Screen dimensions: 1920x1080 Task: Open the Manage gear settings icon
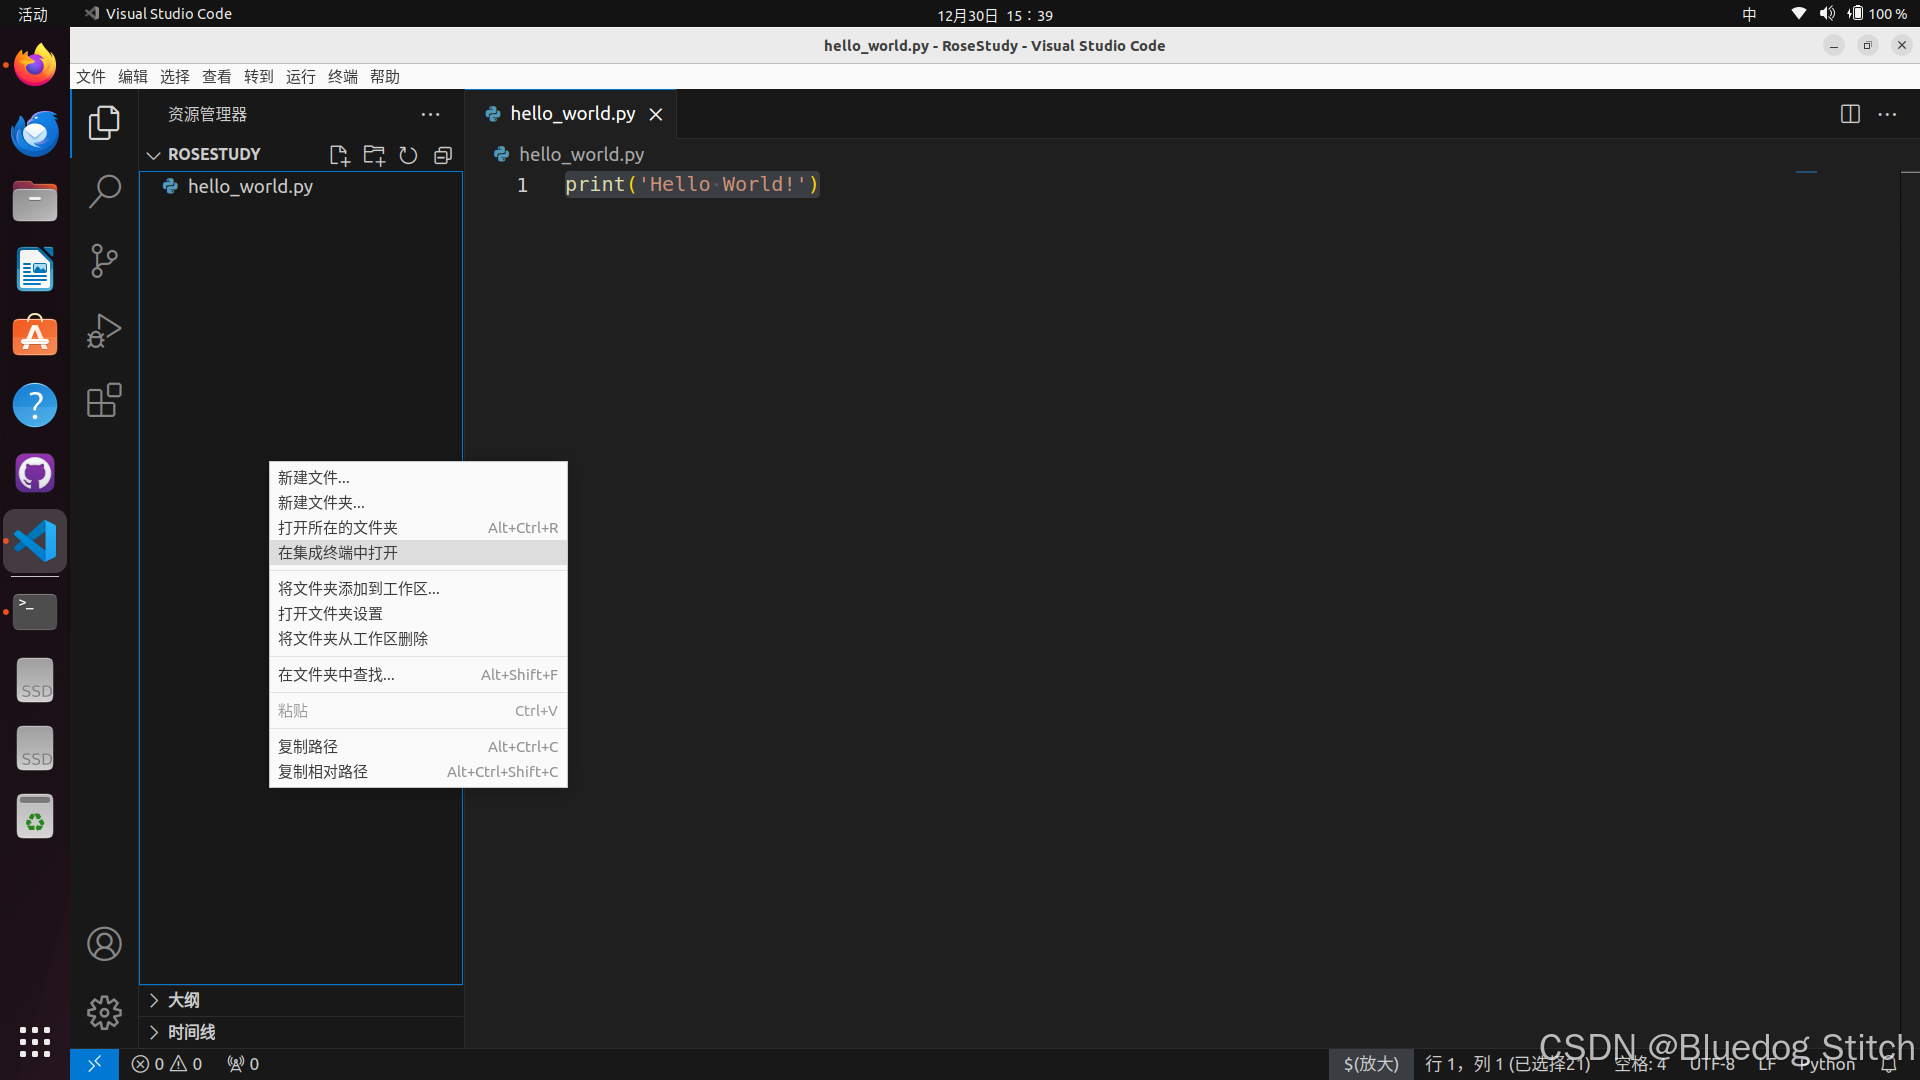(104, 1013)
